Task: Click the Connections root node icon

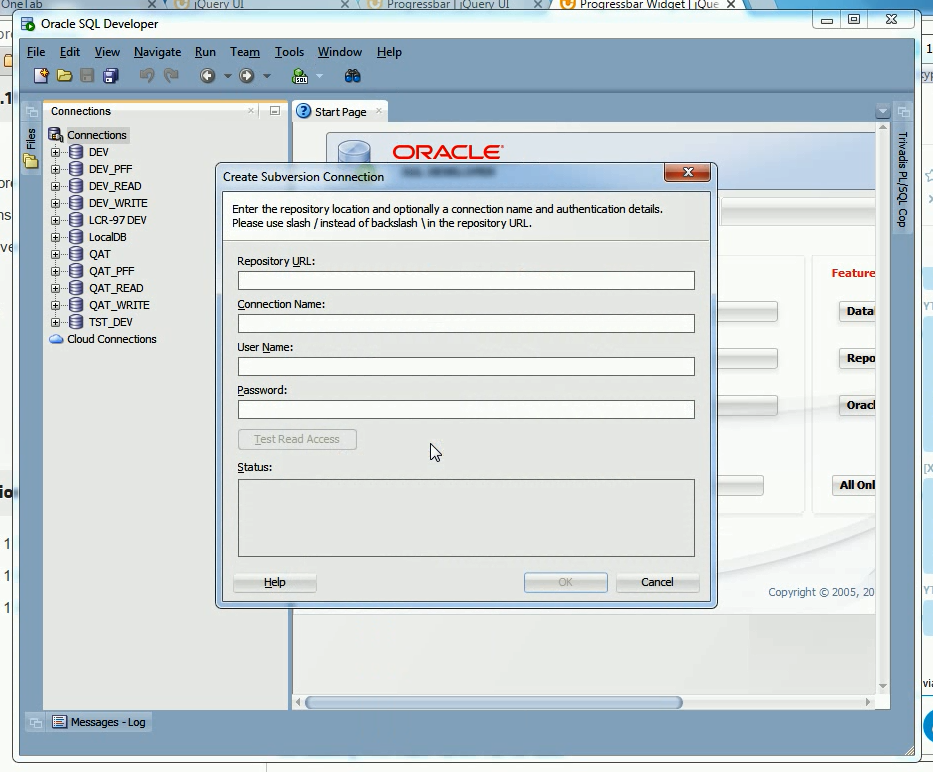Action: click(x=56, y=135)
